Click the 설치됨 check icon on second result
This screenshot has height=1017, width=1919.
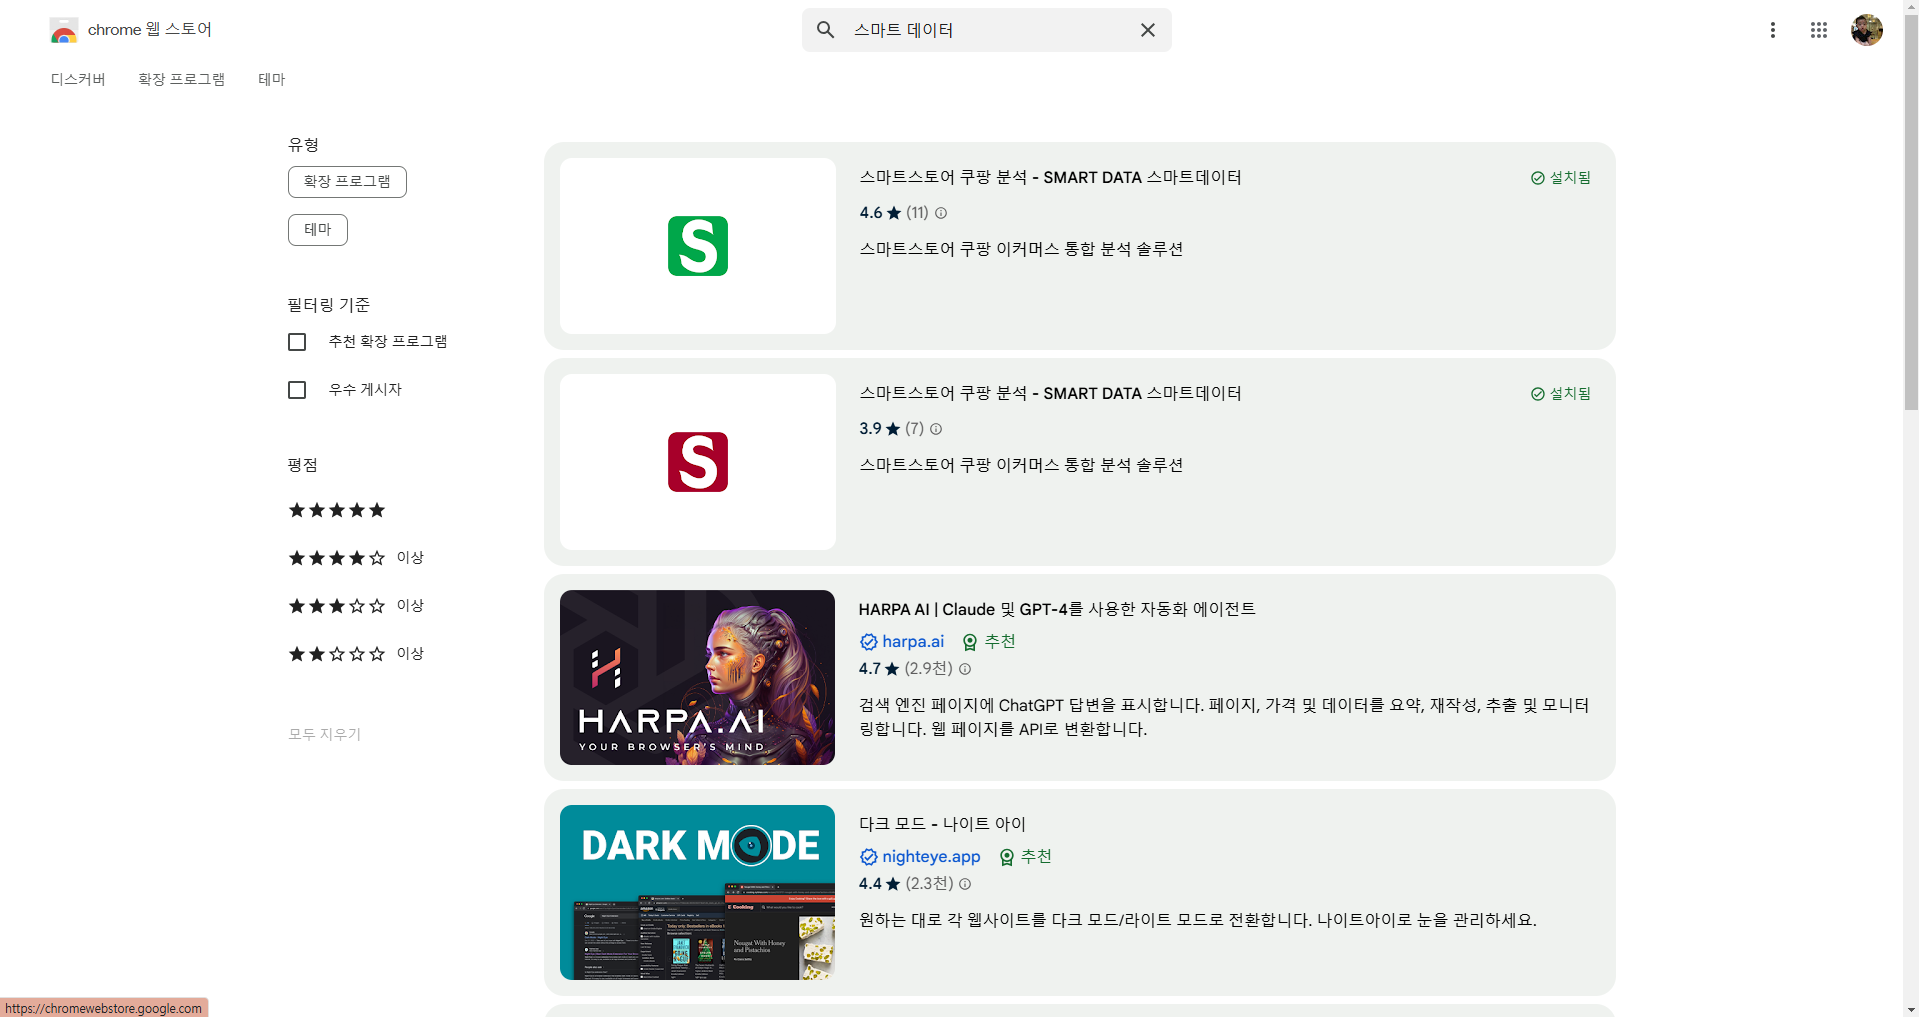click(1538, 394)
